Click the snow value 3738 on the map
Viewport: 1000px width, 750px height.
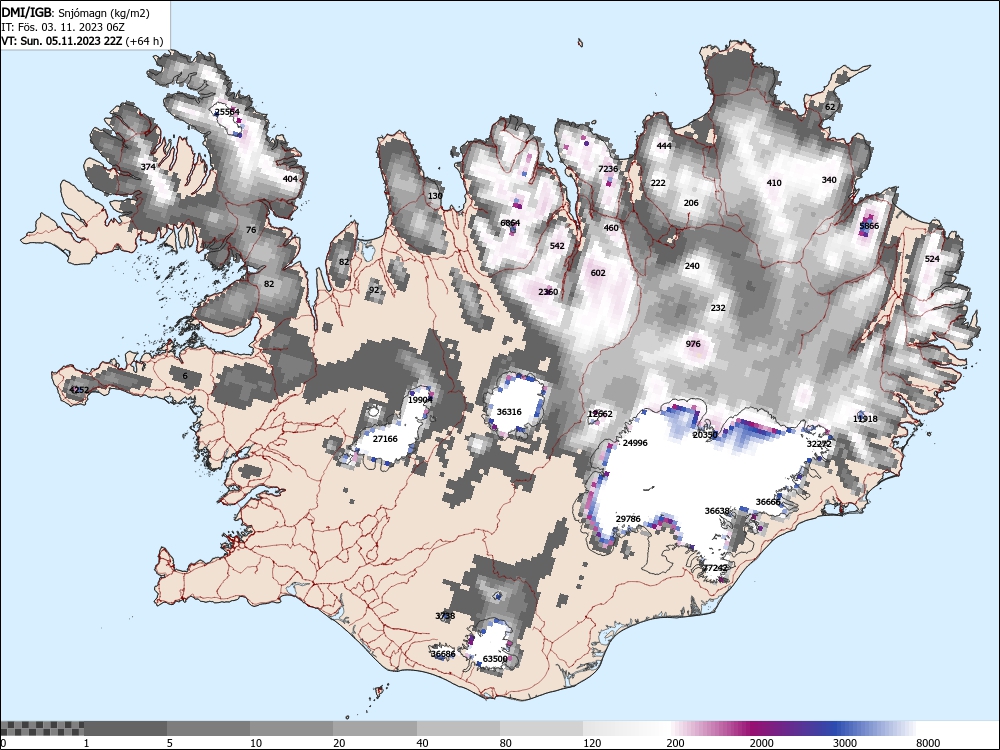[445, 616]
